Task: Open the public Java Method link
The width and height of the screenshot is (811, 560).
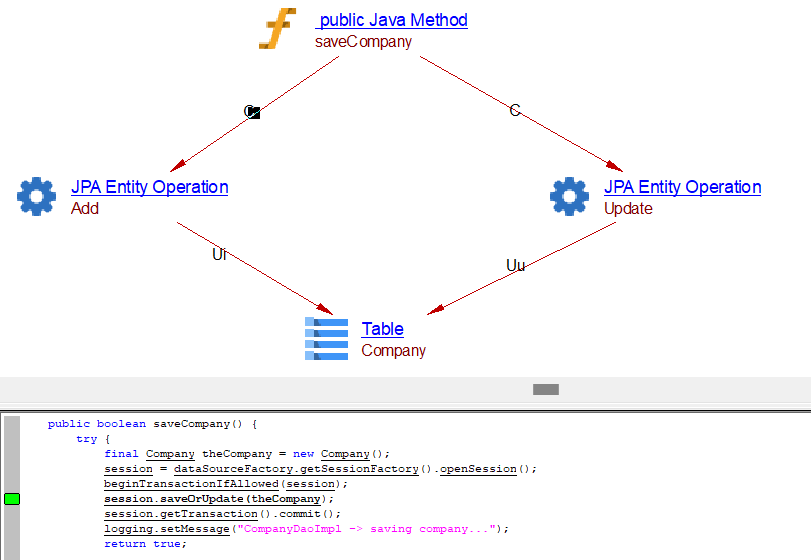Action: click(392, 20)
